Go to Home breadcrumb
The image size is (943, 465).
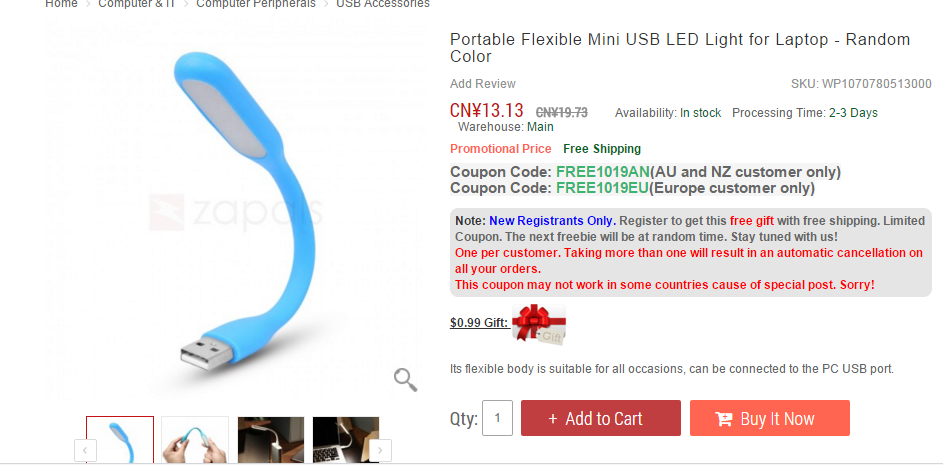[x=61, y=4]
